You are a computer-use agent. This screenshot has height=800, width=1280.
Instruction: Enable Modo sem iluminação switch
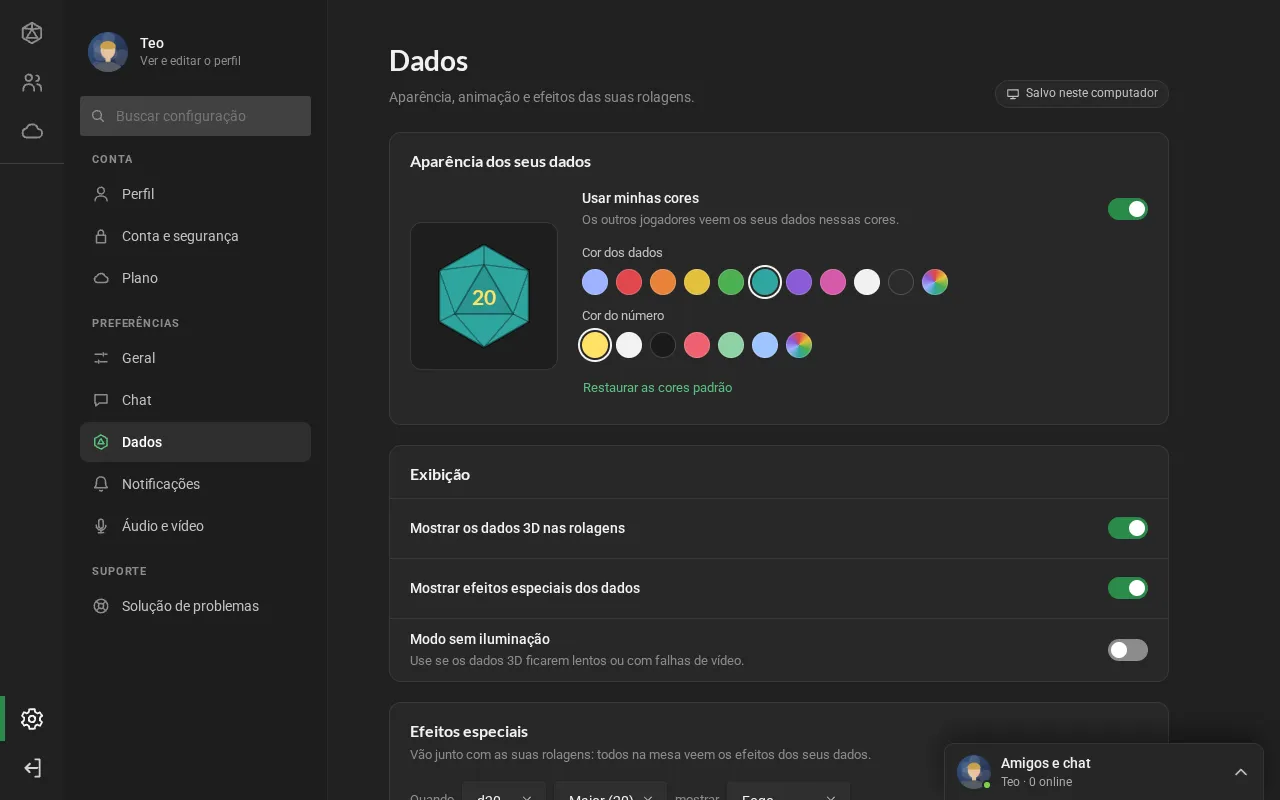click(x=1128, y=650)
